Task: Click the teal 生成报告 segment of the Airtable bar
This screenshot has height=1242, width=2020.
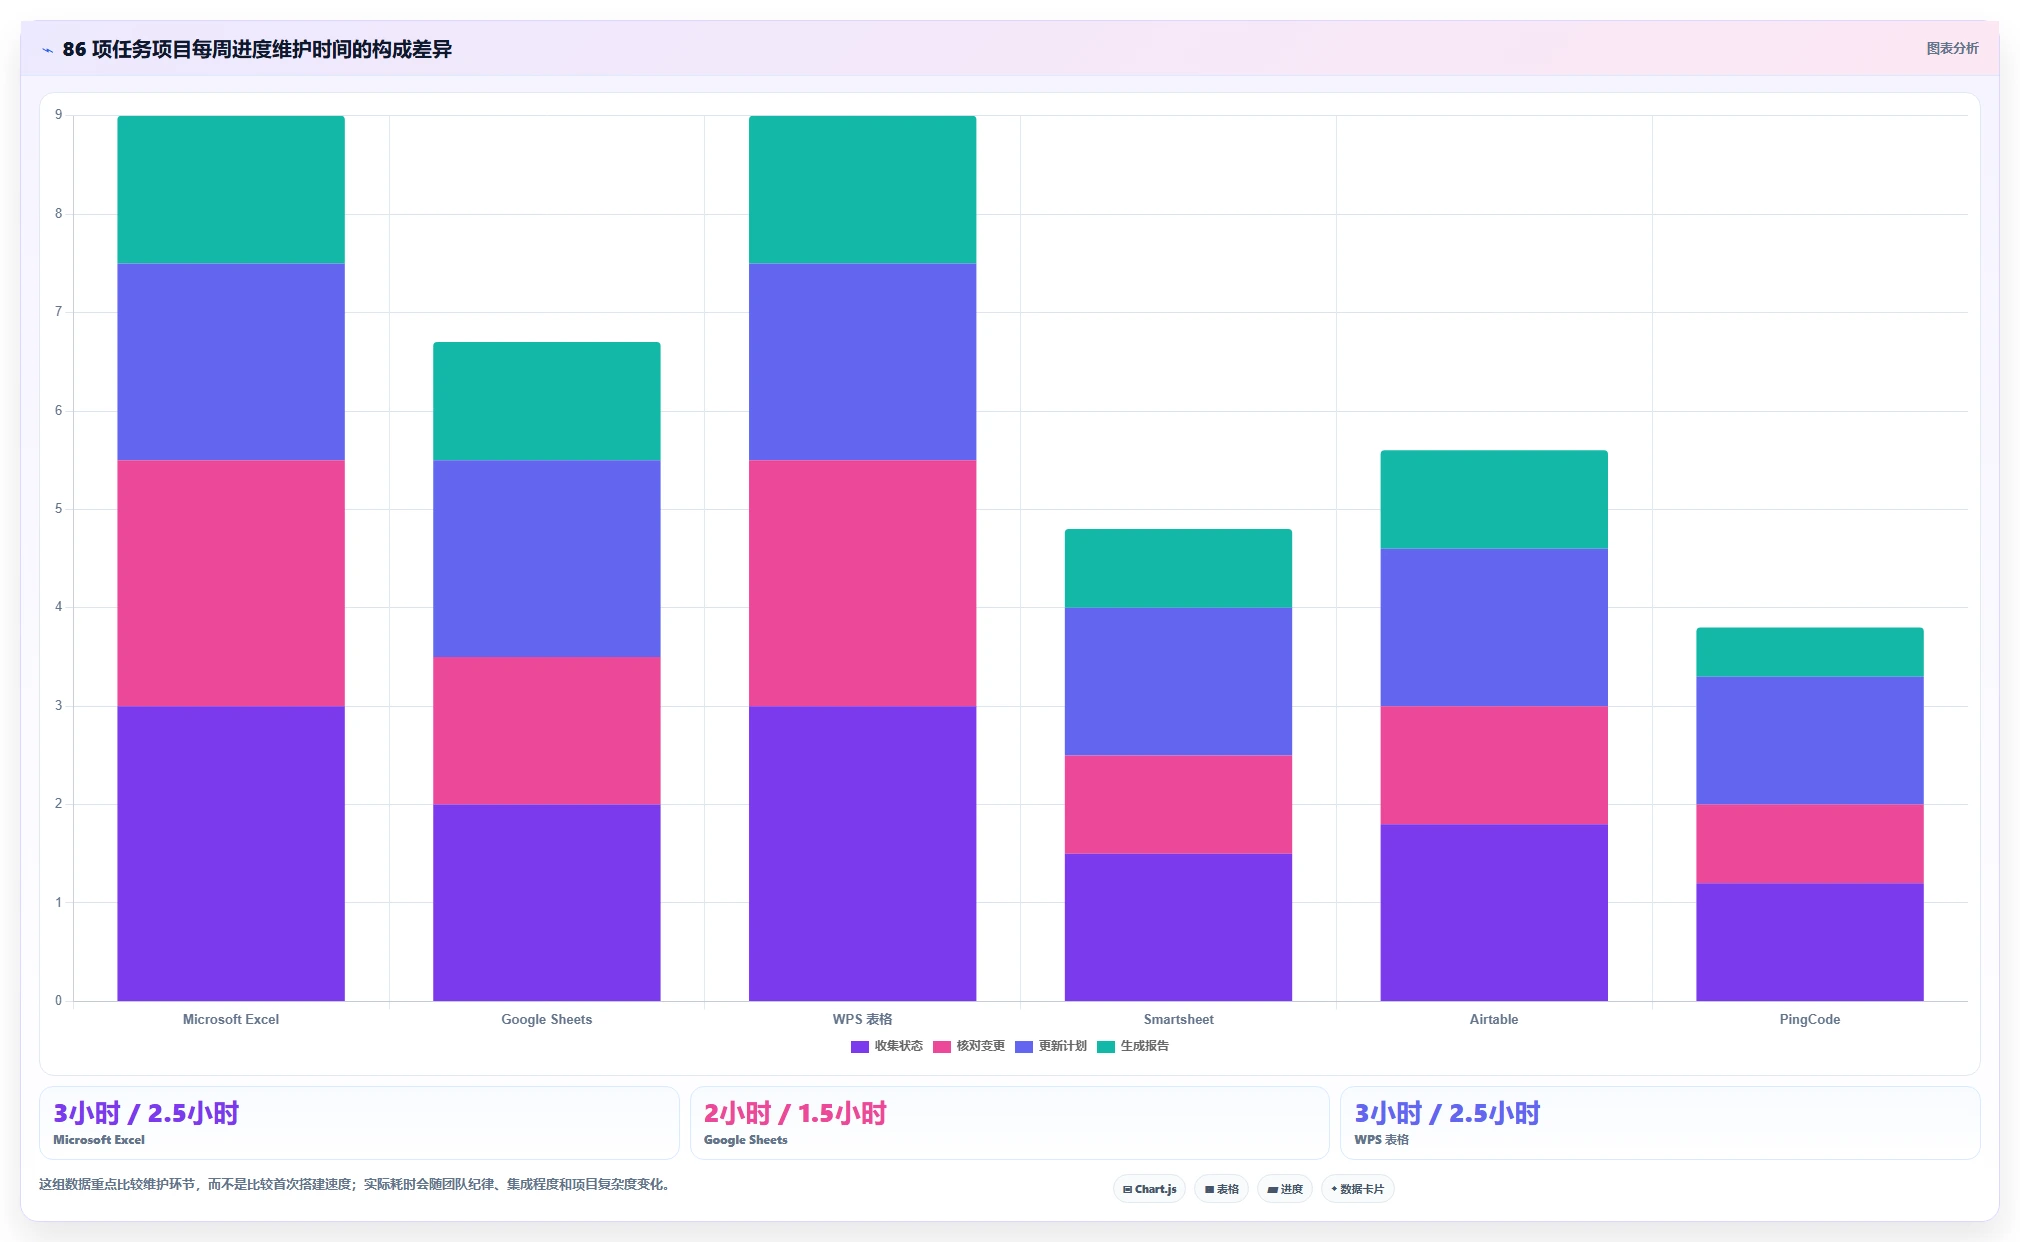Action: [x=1494, y=499]
